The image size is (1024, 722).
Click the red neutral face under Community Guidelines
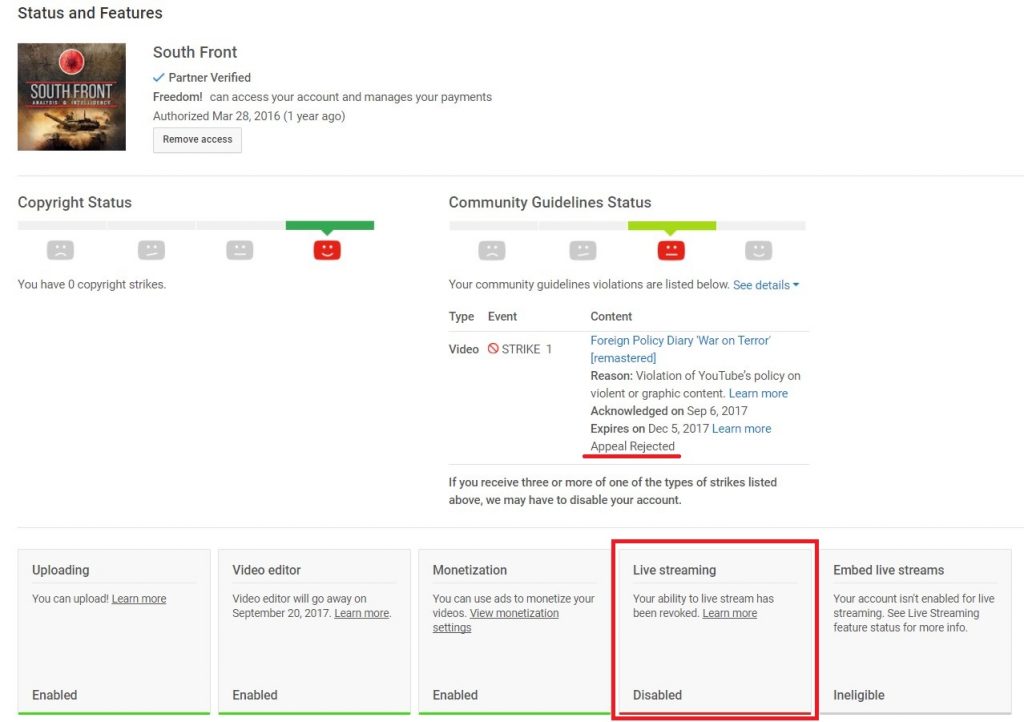[671, 251]
